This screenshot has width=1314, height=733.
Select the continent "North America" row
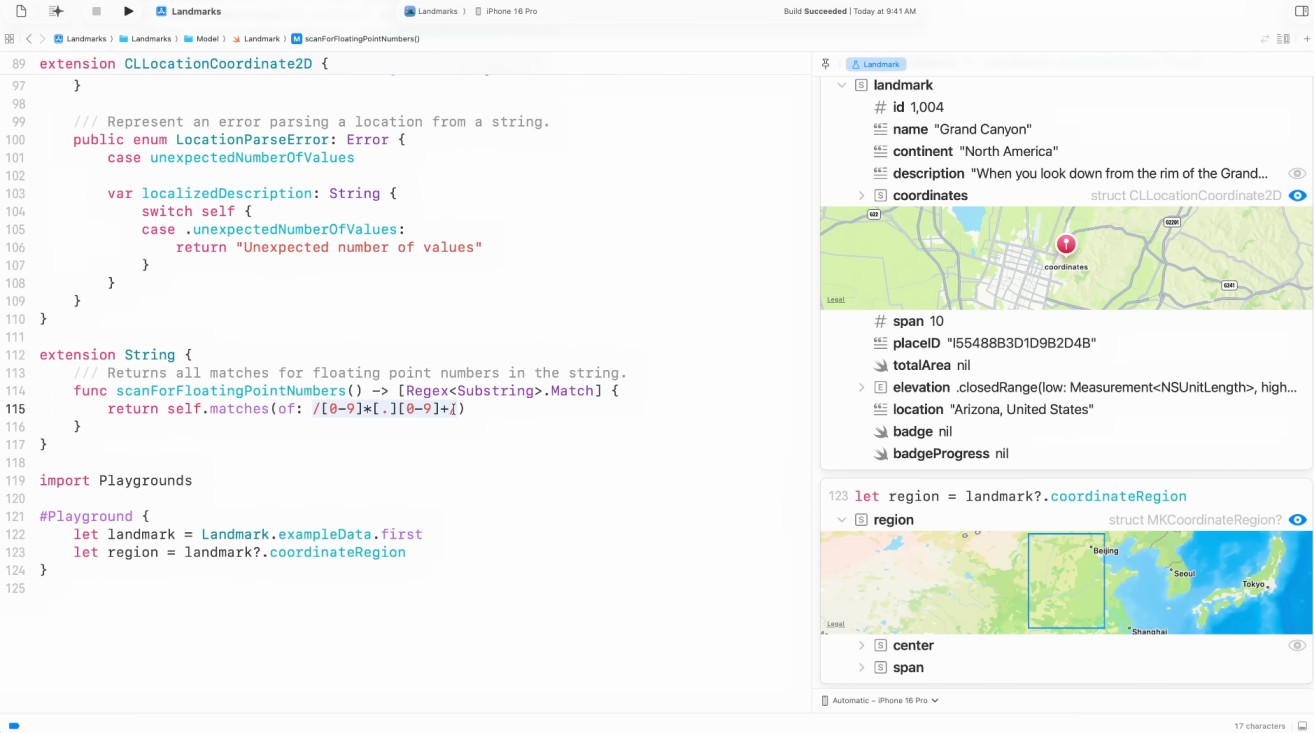pos(1066,152)
